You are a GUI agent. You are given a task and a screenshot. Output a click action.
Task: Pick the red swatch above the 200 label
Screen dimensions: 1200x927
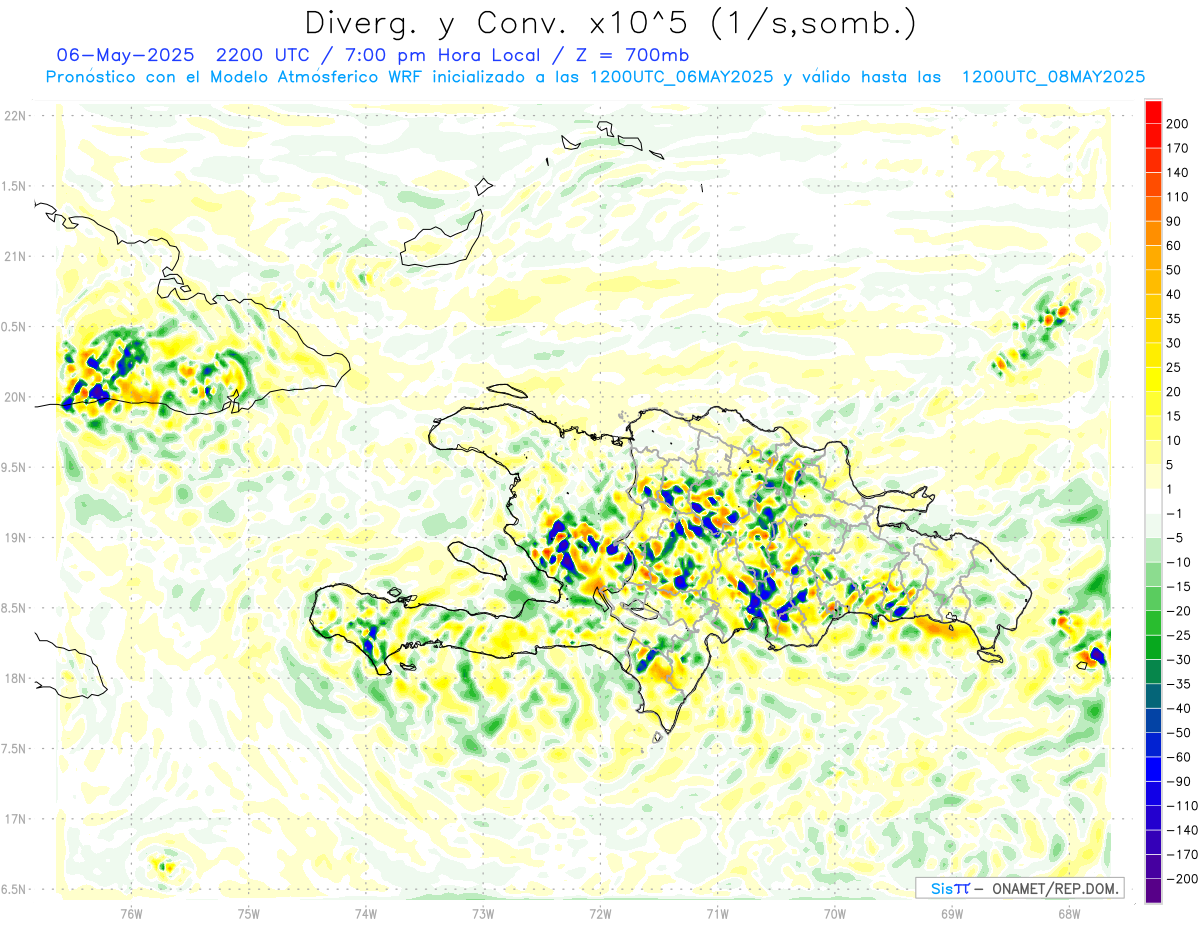click(1153, 111)
